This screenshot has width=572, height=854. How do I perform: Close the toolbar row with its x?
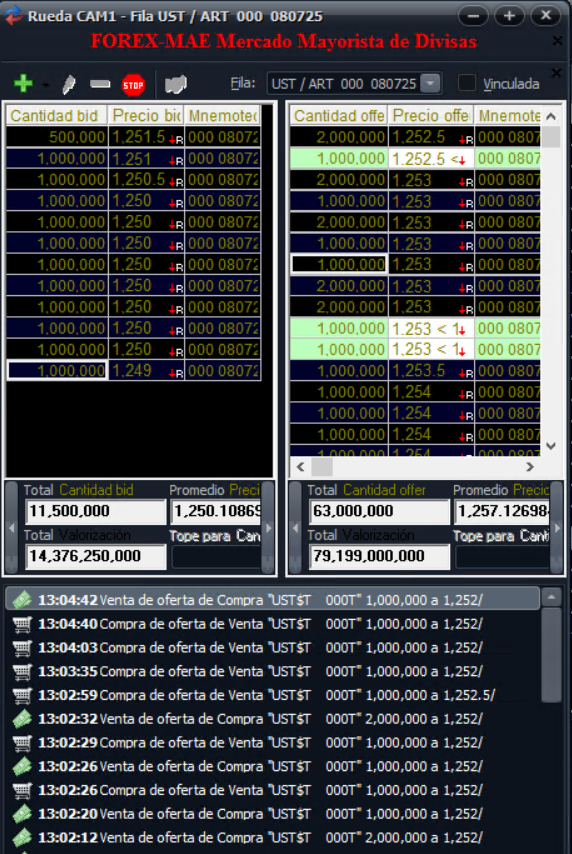[557, 72]
